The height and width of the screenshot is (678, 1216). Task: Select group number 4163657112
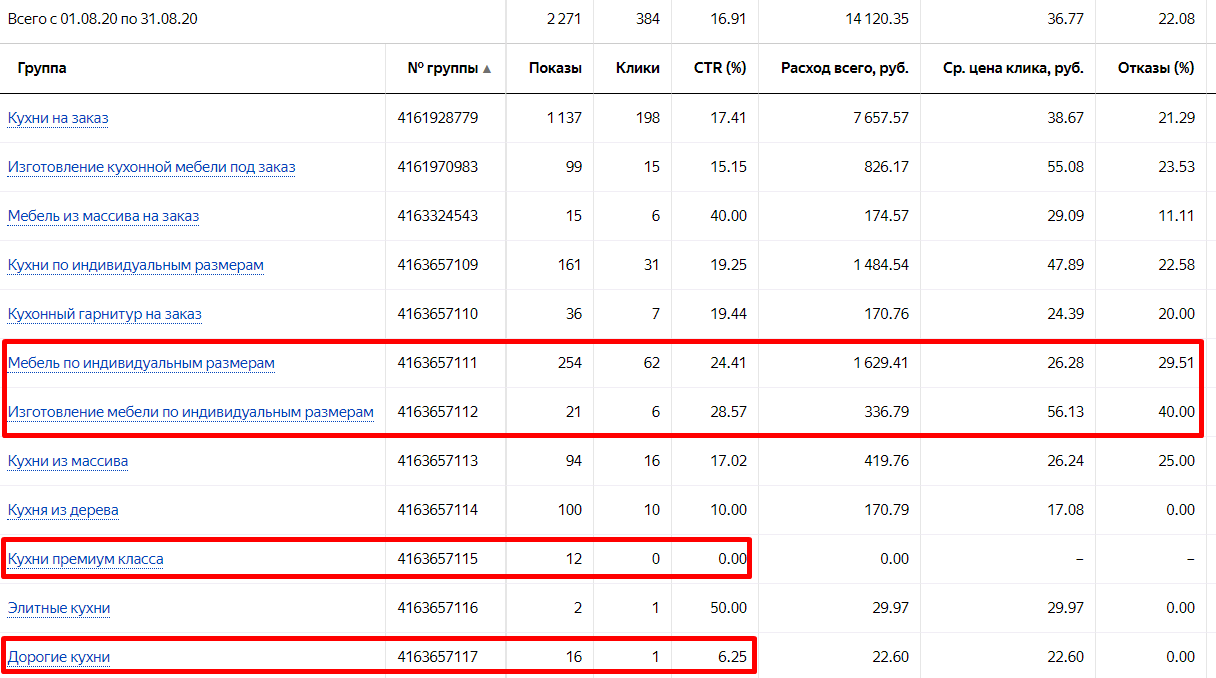438,412
